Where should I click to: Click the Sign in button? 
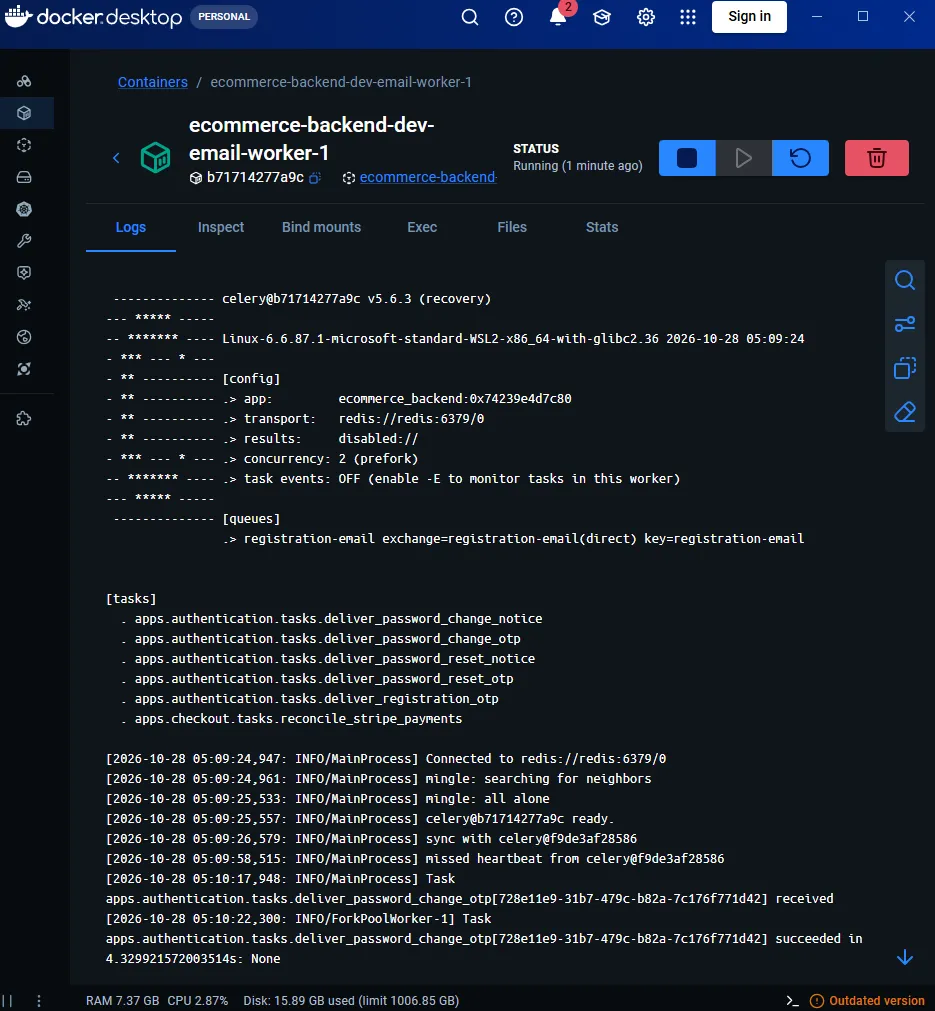(x=749, y=17)
